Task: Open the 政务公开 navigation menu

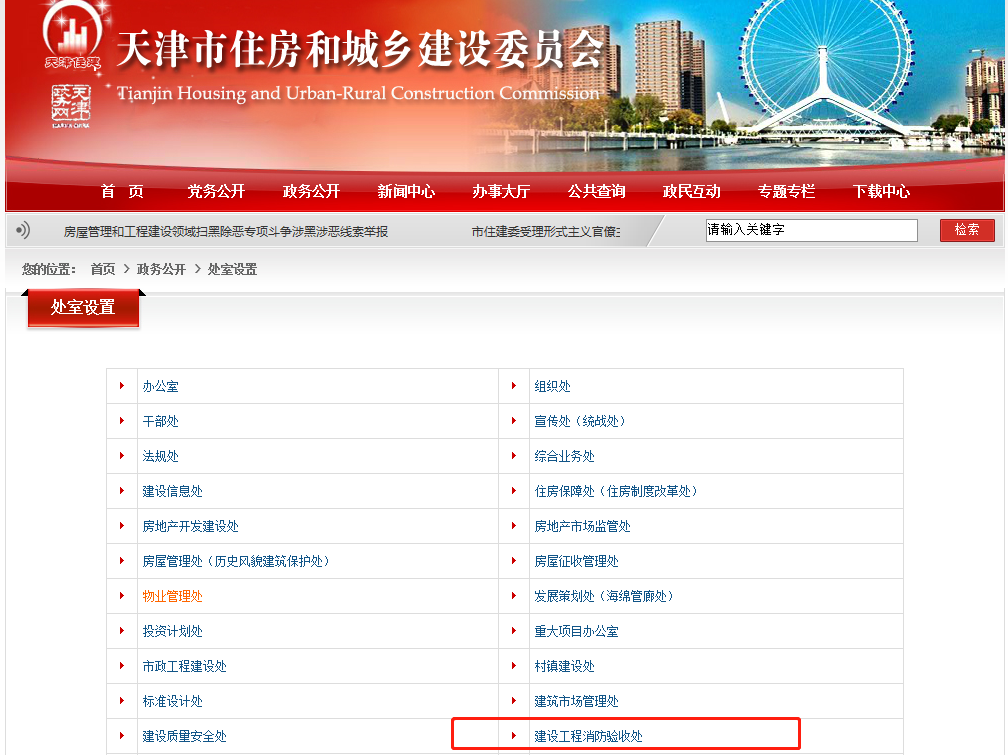Action: tap(311, 191)
